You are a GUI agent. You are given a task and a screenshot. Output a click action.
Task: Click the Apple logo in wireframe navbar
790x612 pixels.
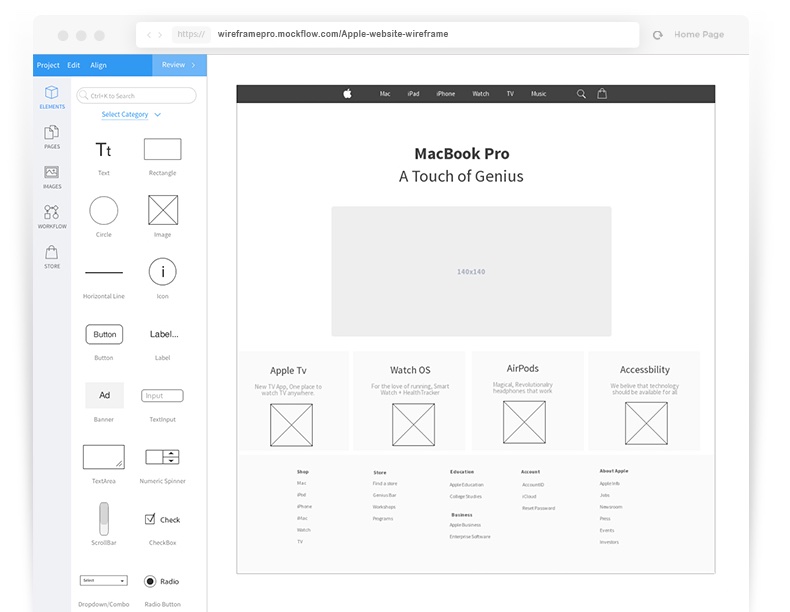[x=348, y=93]
